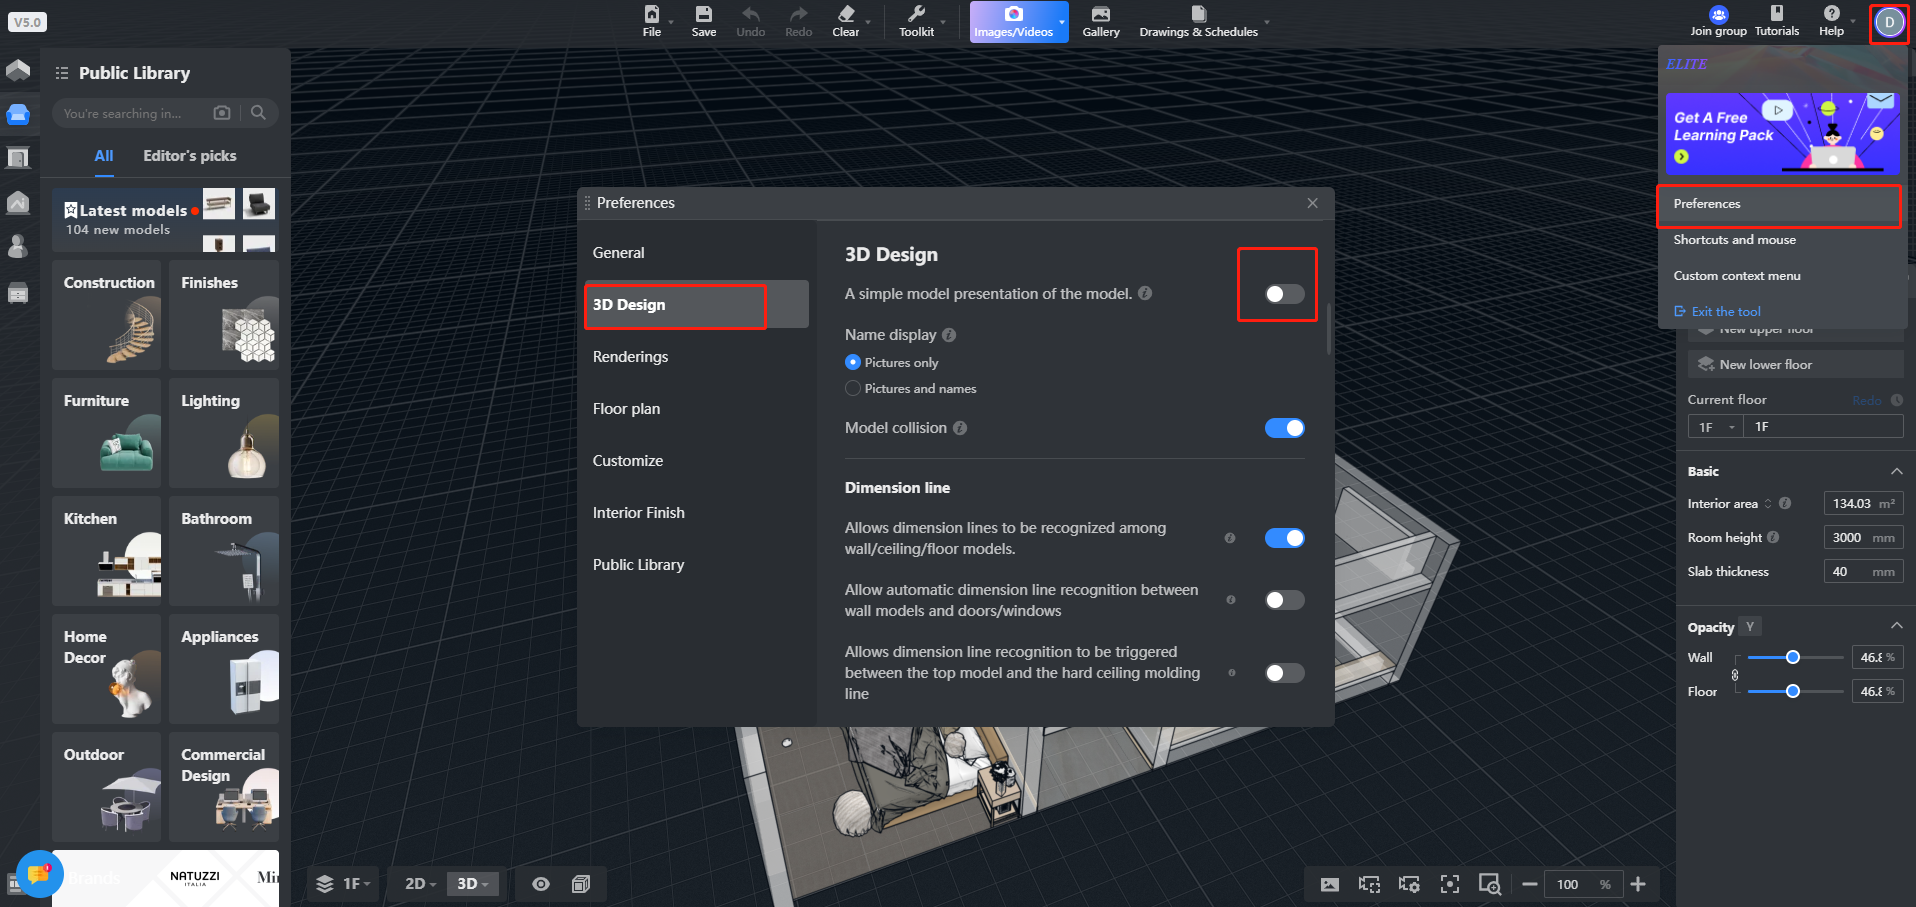Open Drawings & Schedules
This screenshot has height=907, width=1916.
(1199, 21)
